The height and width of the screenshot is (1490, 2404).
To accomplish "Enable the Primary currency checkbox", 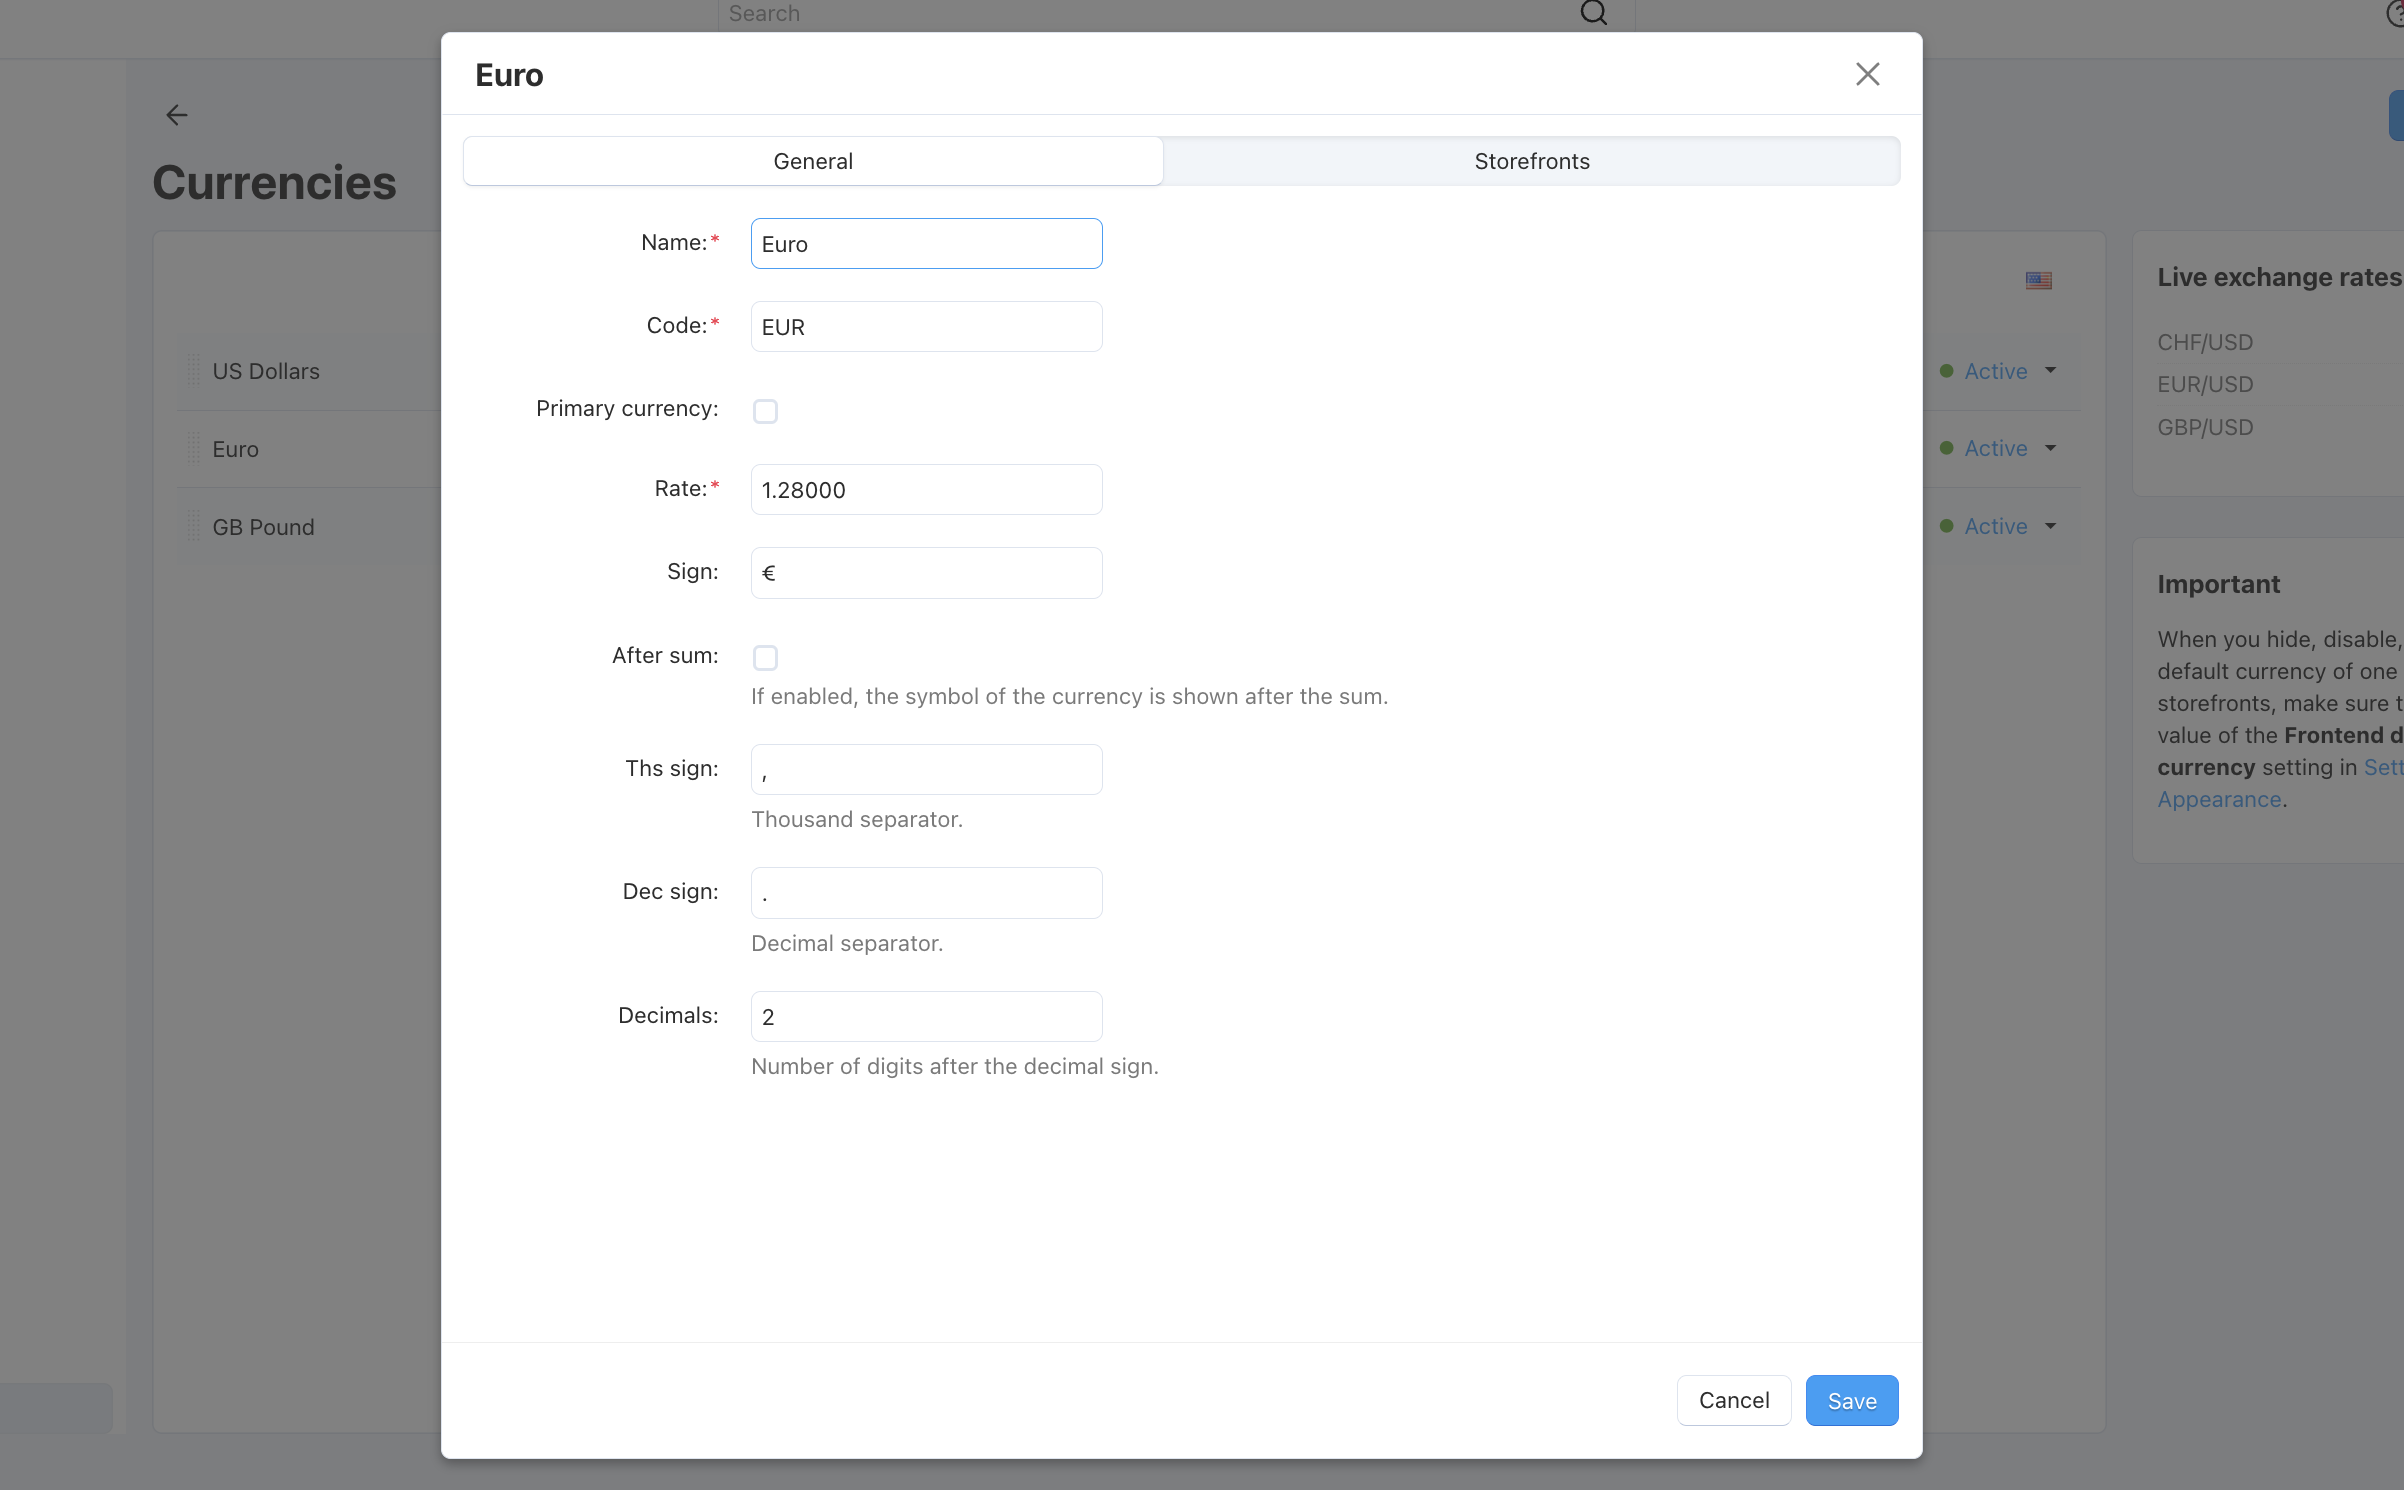I will [765, 411].
